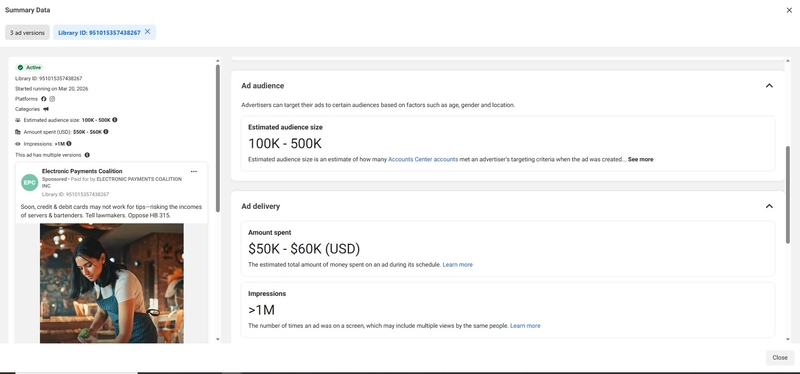The image size is (800, 374).
Task: Click the left panel scroll-down arrow
Action: point(218,339)
